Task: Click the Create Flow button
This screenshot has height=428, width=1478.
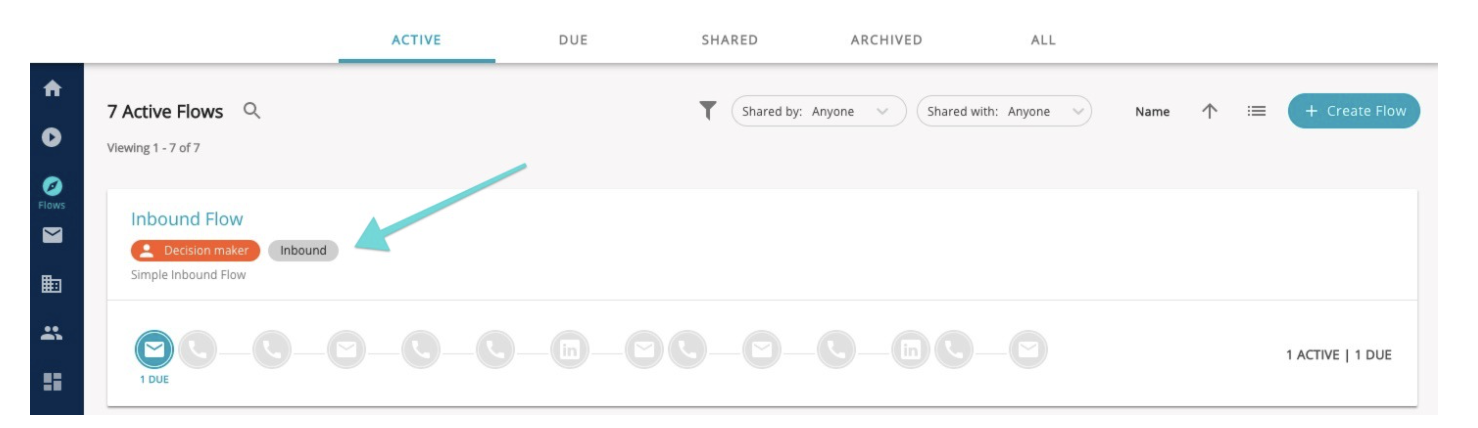Action: [1354, 111]
